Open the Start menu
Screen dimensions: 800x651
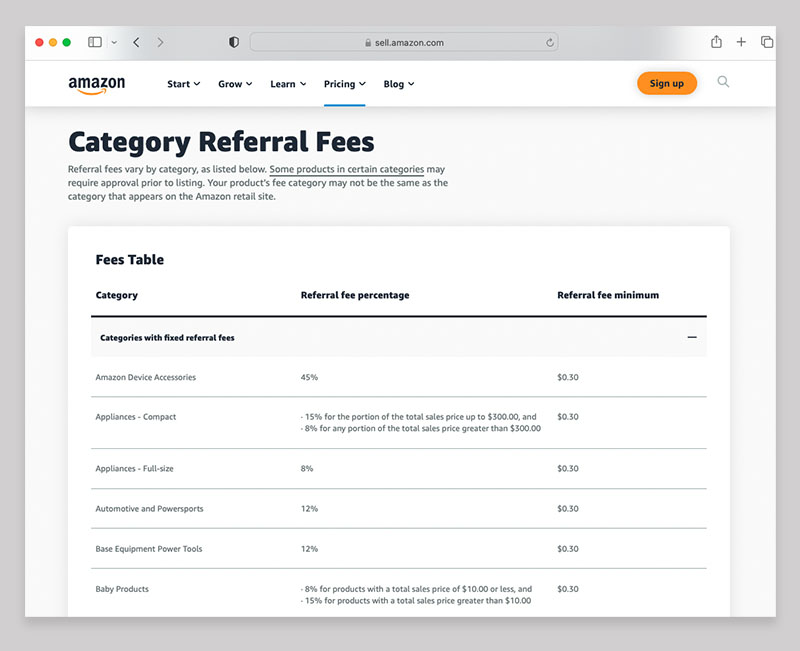pos(184,84)
